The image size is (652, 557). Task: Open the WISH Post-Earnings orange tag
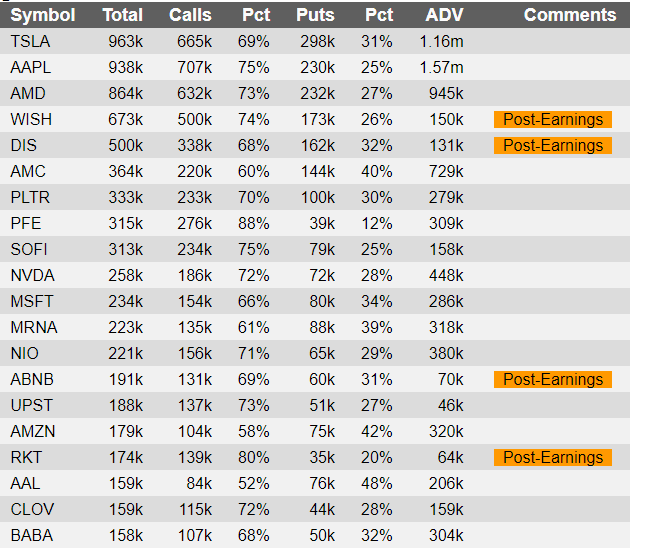click(x=553, y=119)
